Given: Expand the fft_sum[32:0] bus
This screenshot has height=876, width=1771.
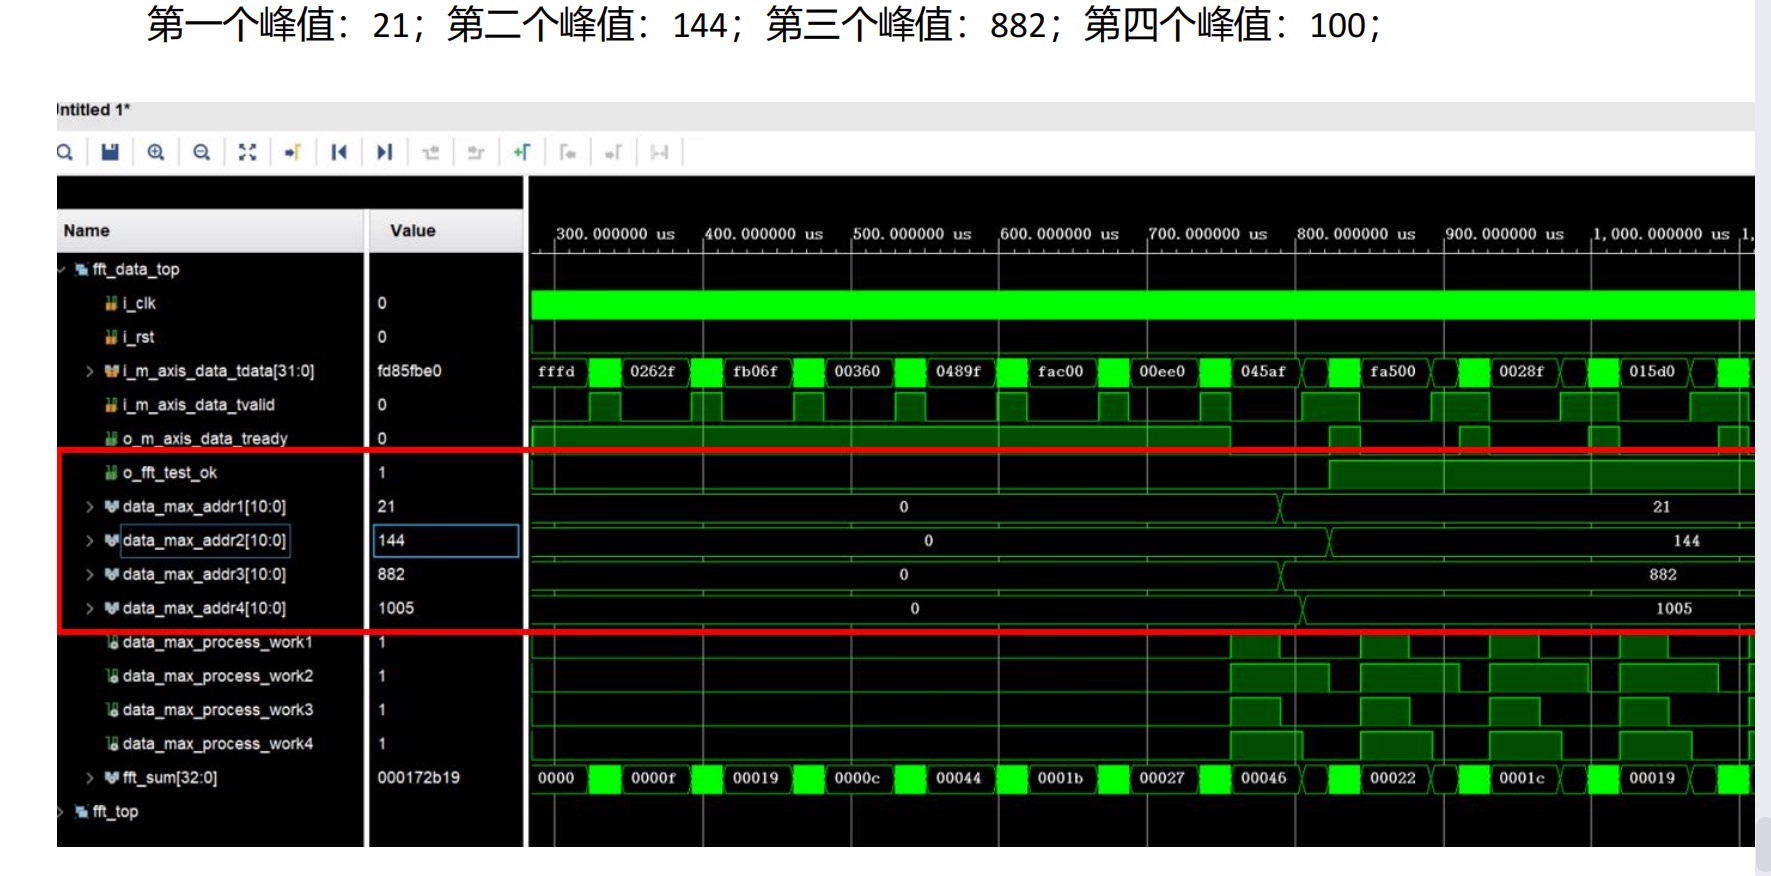Looking at the screenshot, I should [x=90, y=778].
